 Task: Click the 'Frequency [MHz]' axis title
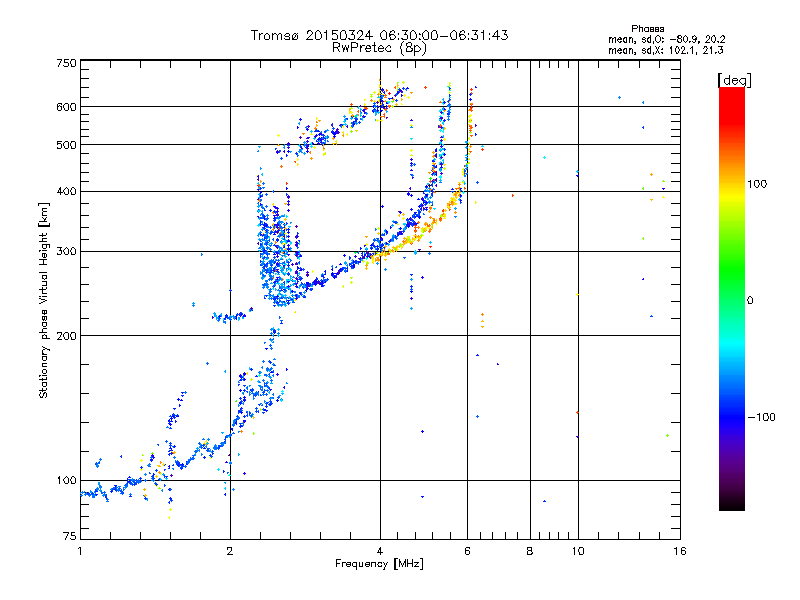coord(379,564)
